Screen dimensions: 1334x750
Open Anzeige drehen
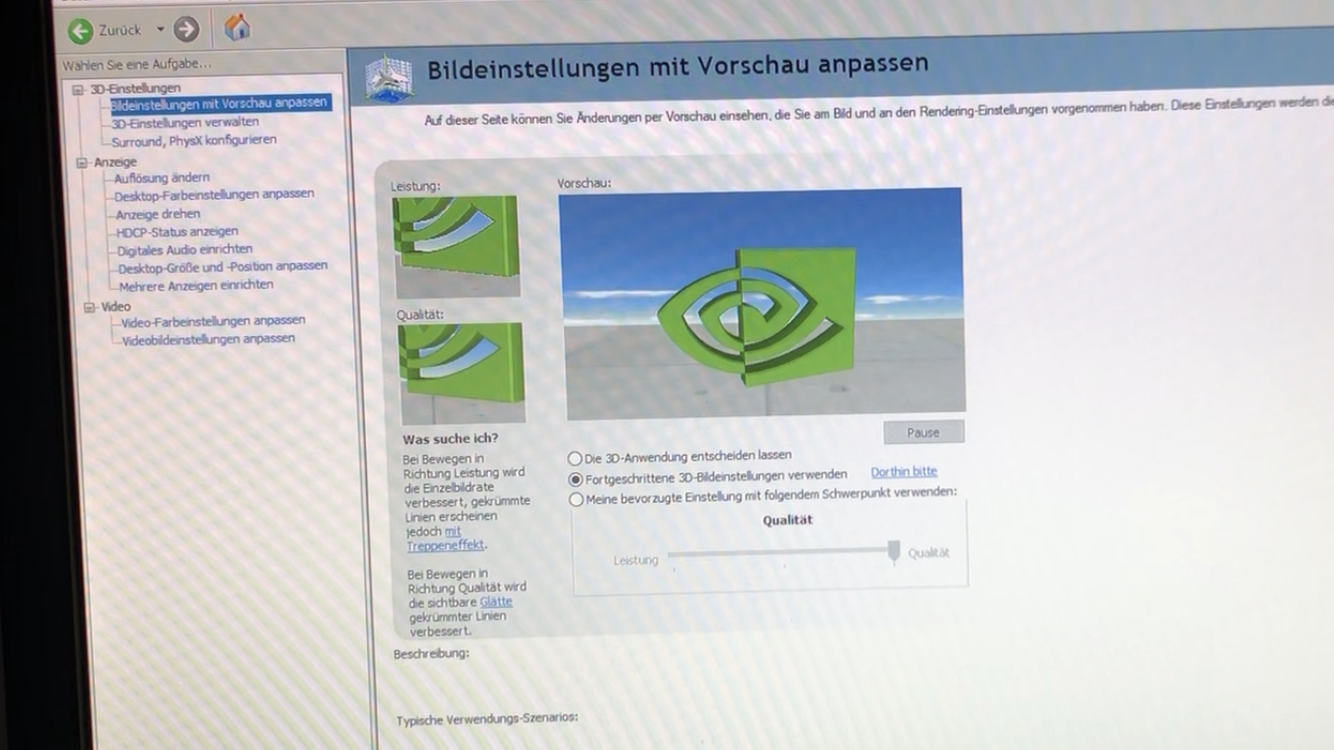158,214
